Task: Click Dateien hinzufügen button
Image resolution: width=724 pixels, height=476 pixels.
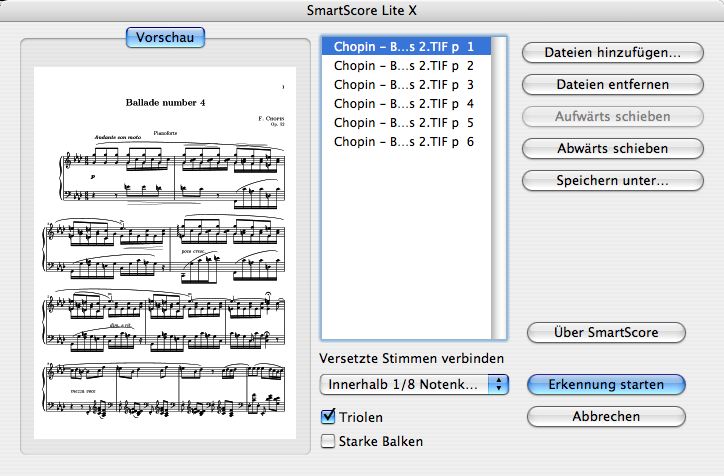Action: pyautogui.click(x=613, y=53)
